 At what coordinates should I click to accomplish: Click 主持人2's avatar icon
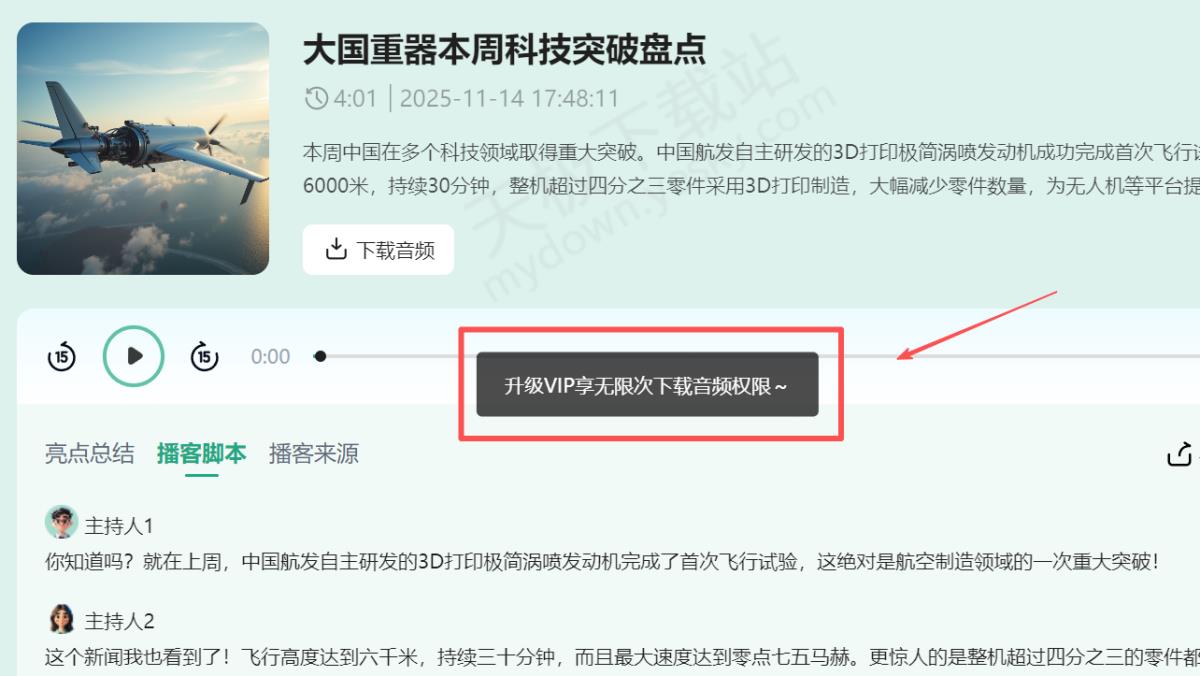tap(61, 618)
